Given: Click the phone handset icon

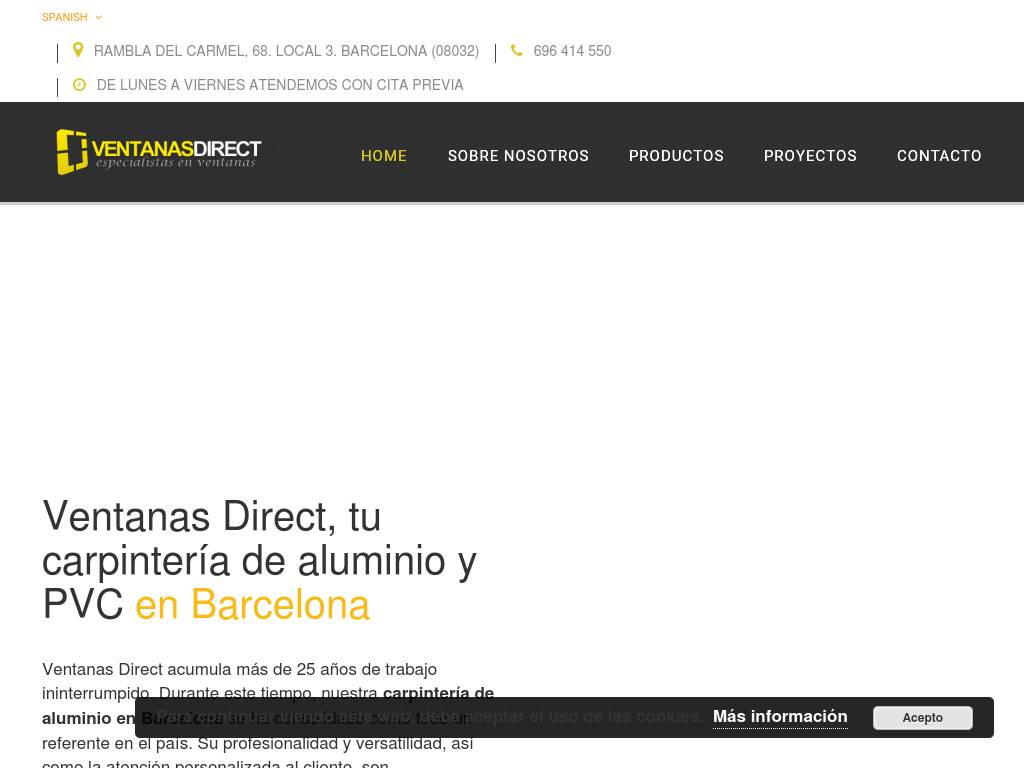Looking at the screenshot, I should (x=517, y=51).
